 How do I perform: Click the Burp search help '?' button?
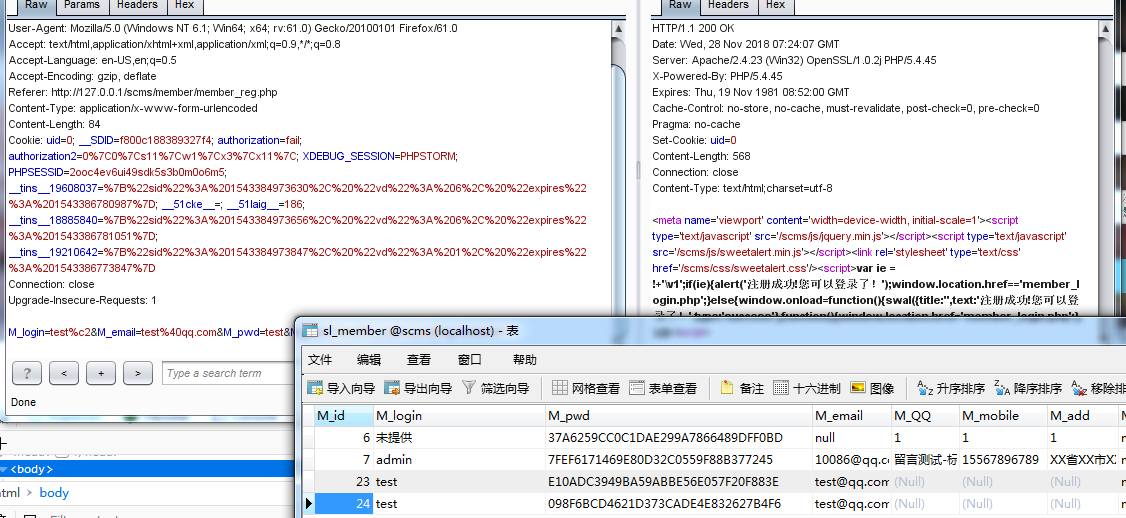click(27, 373)
